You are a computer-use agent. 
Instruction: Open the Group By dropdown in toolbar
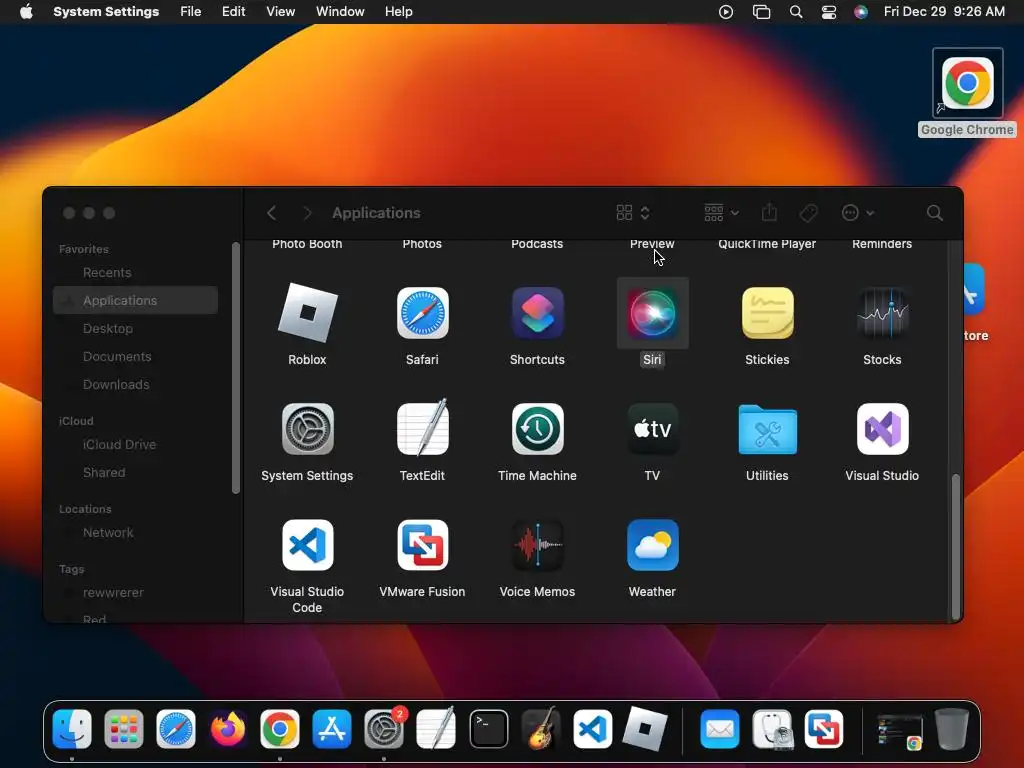pos(722,213)
